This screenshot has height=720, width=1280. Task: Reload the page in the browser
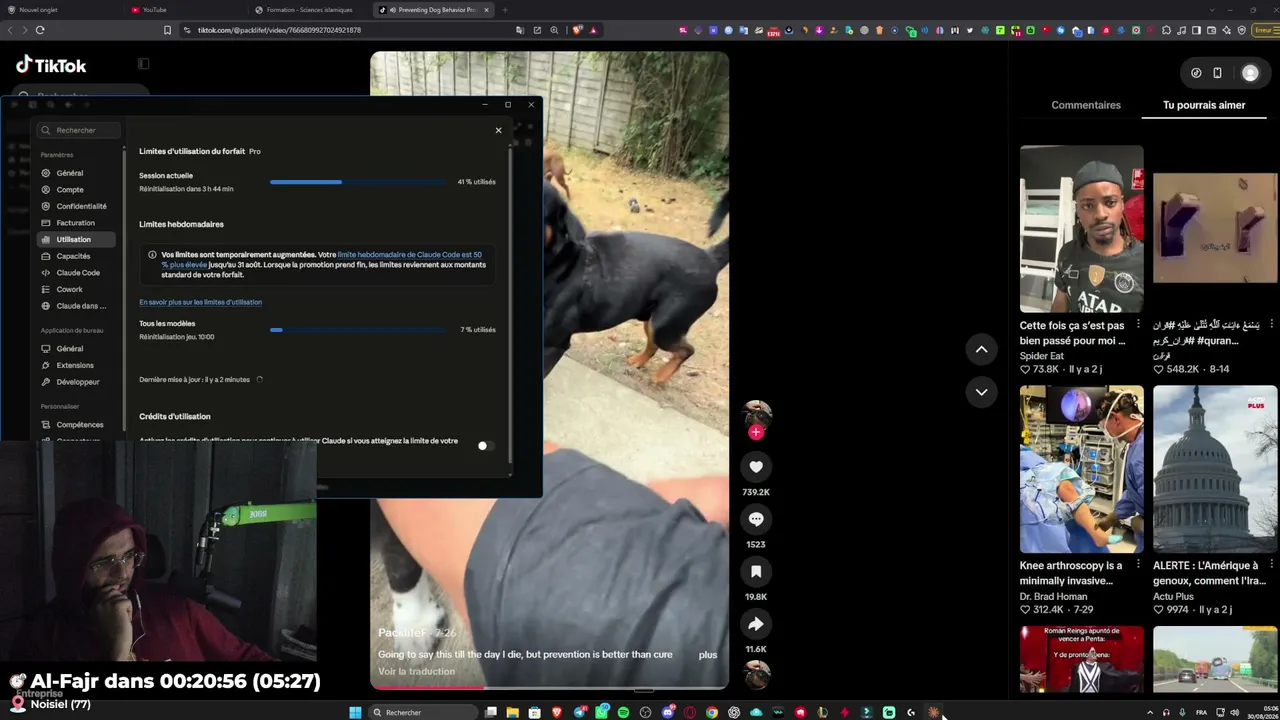tap(40, 30)
